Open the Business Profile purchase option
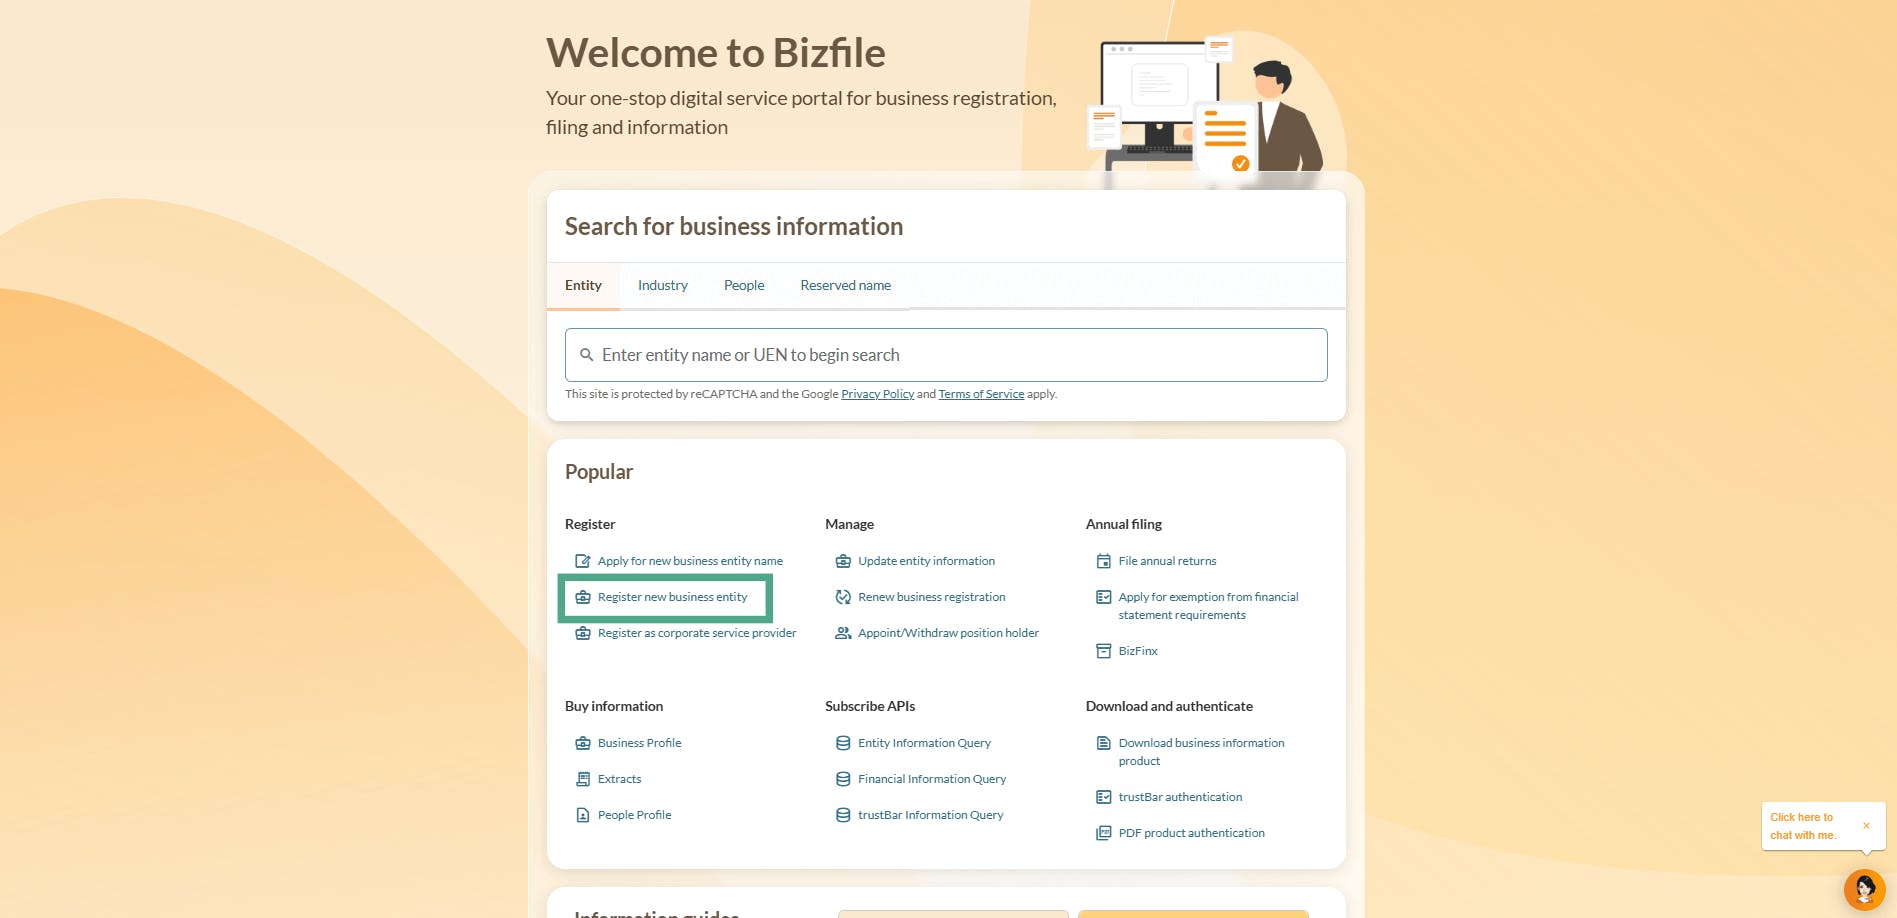This screenshot has width=1897, height=918. 639,742
